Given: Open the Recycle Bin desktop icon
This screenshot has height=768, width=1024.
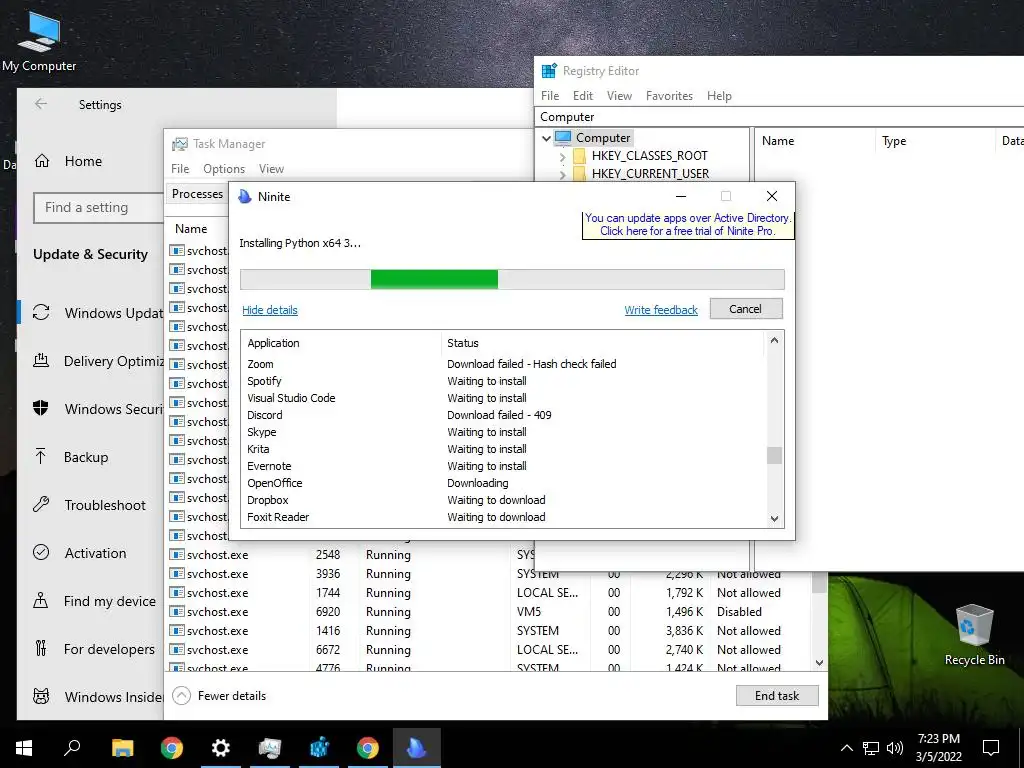Looking at the screenshot, I should coord(974,635).
